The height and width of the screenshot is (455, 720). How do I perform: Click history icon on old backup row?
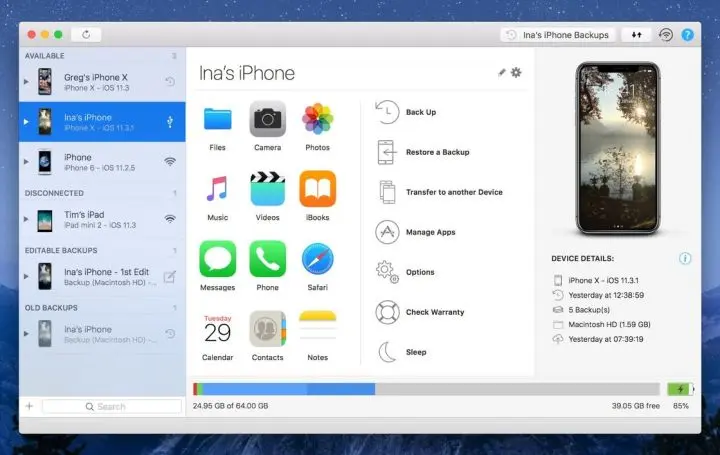click(x=170, y=334)
